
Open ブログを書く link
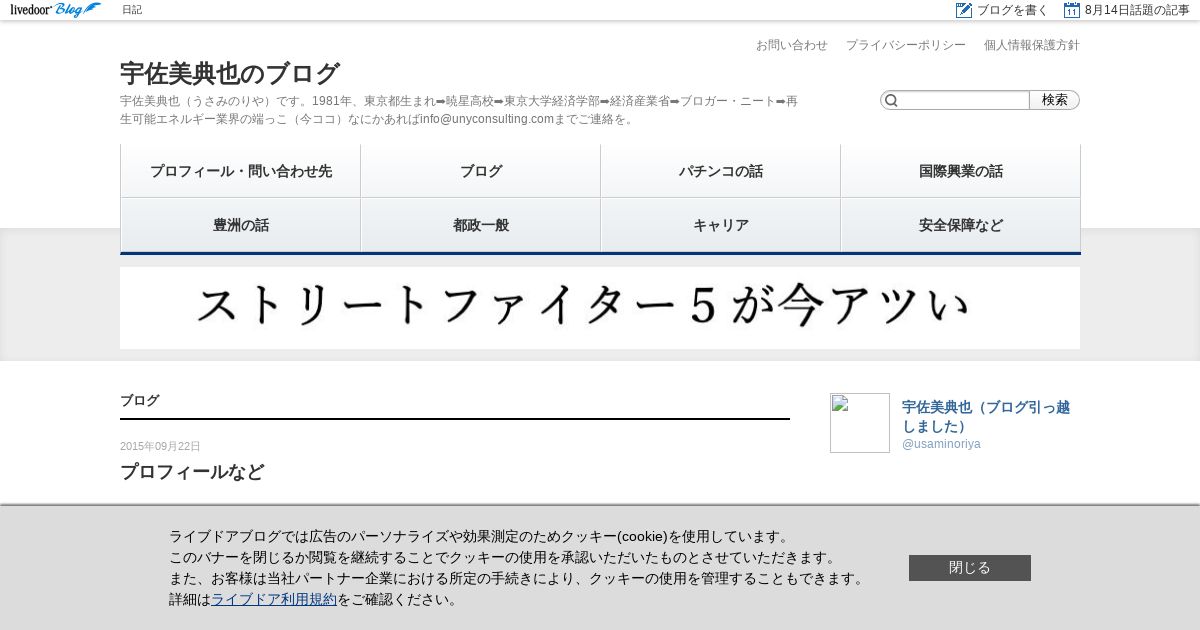1013,10
